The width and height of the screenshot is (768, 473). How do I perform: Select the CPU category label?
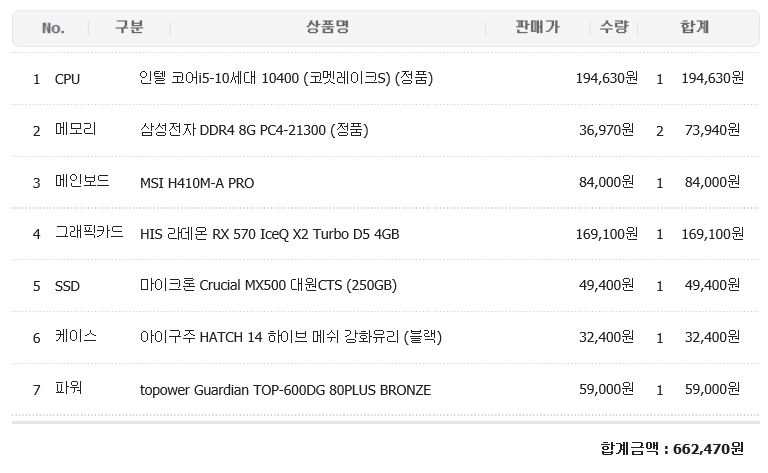pos(67,79)
